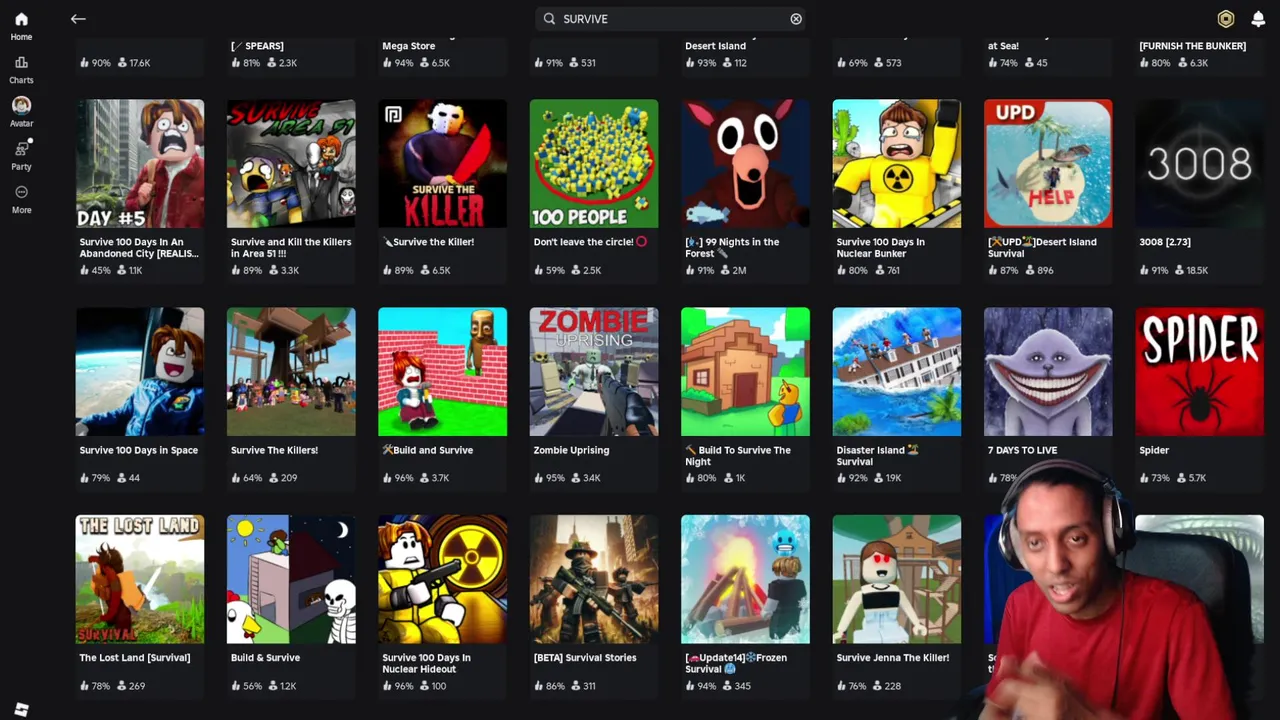Open Party in sidebar
Screen dimensions: 1280x720
21,155
